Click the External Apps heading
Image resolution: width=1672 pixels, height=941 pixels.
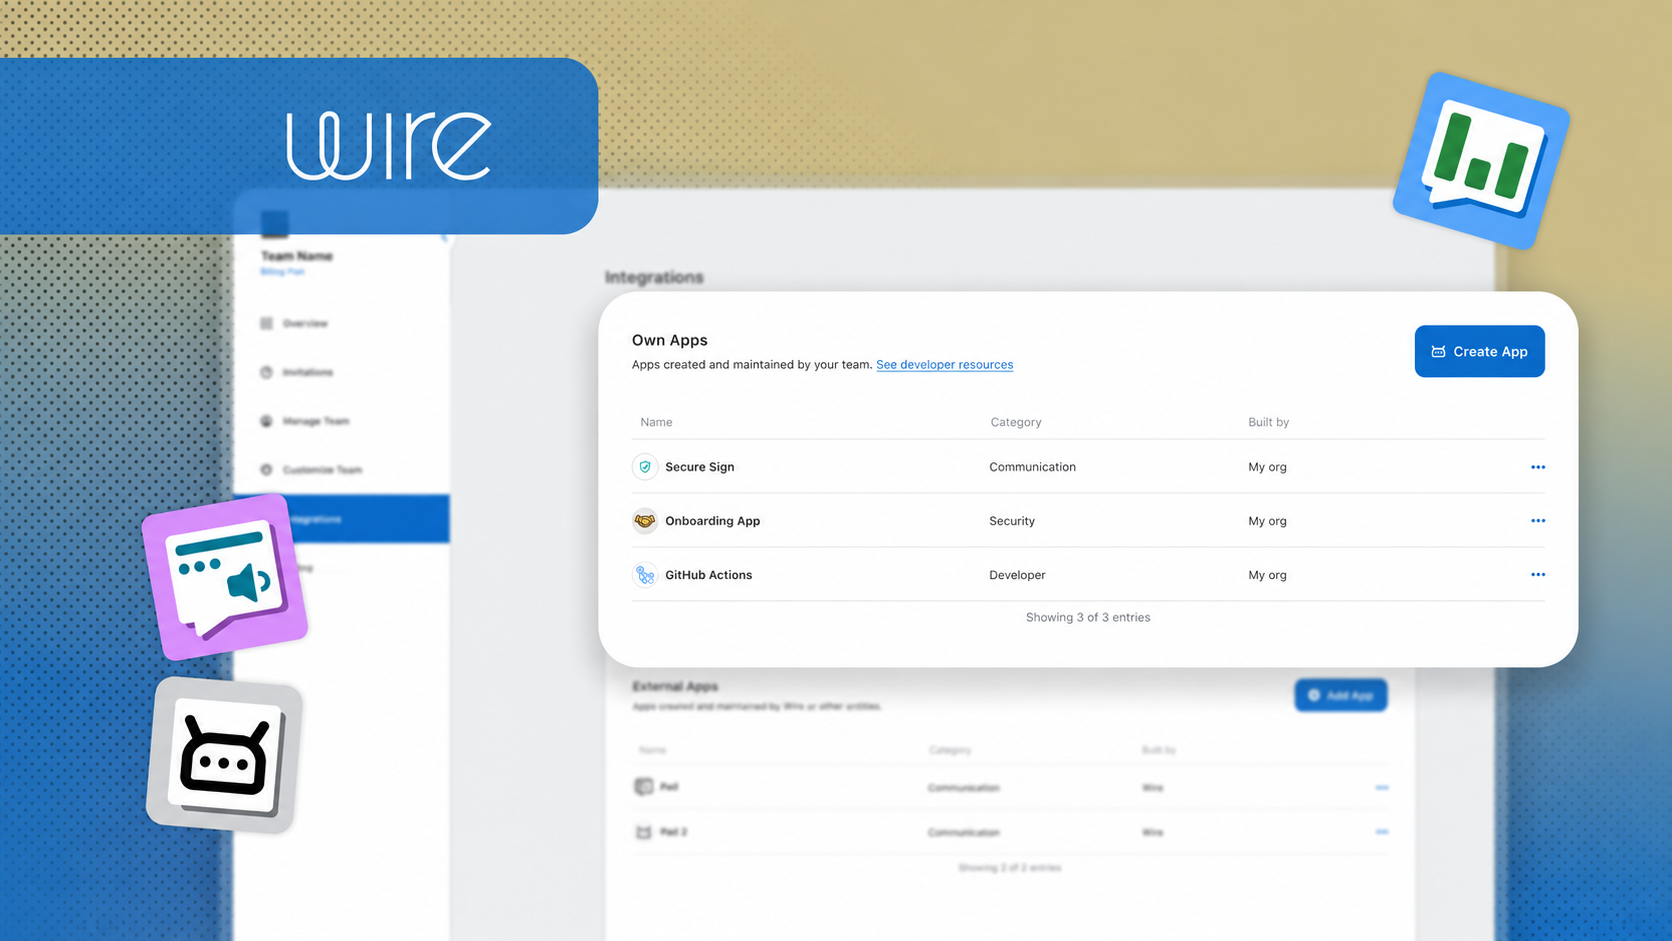click(x=675, y=686)
